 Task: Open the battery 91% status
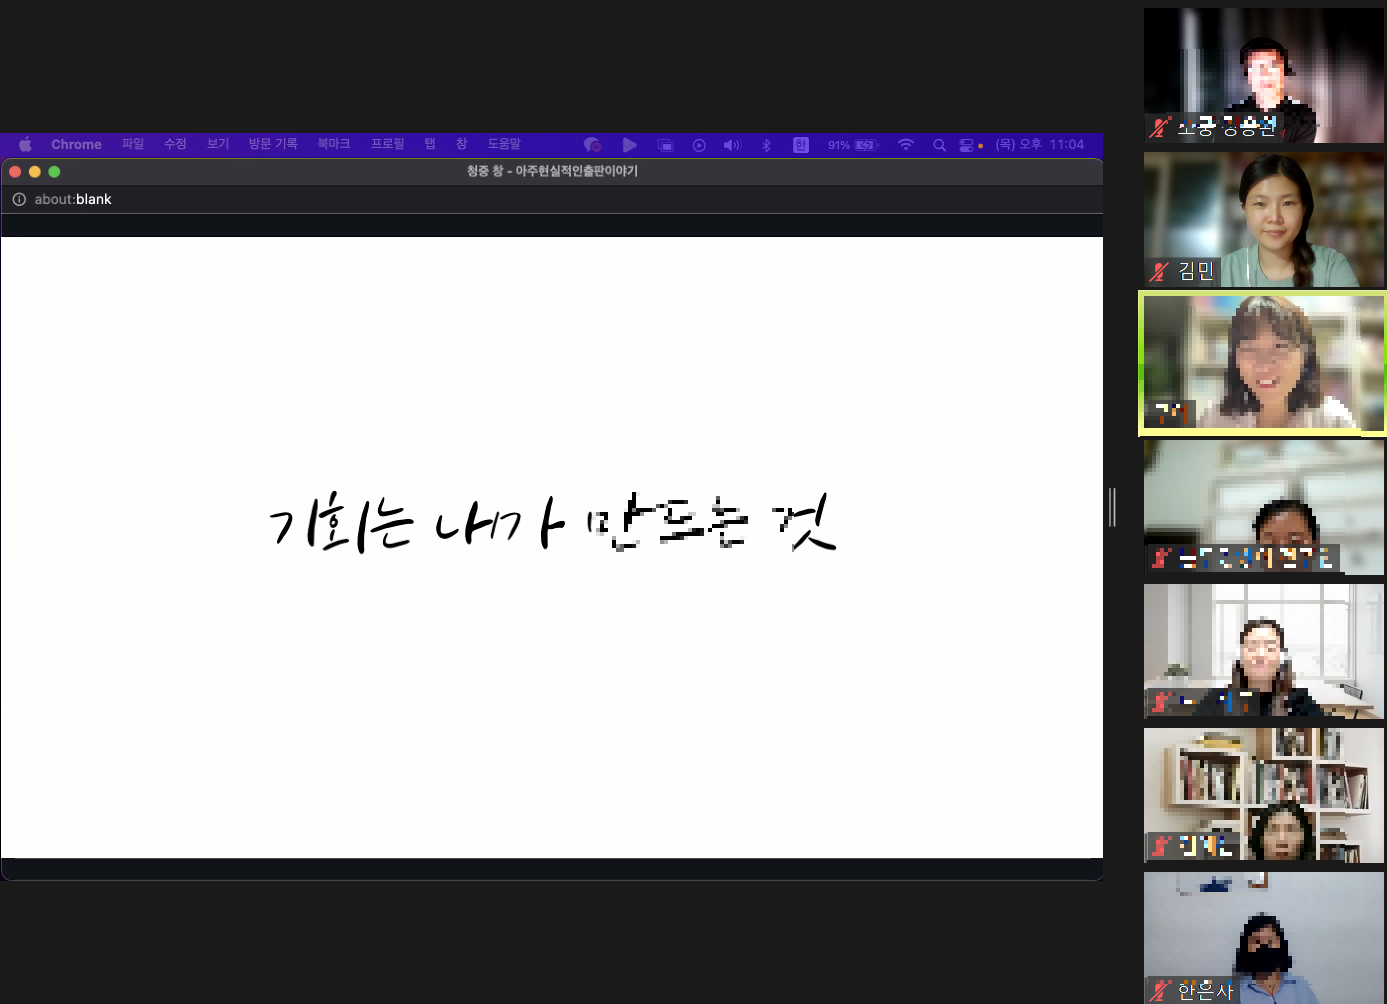853,145
